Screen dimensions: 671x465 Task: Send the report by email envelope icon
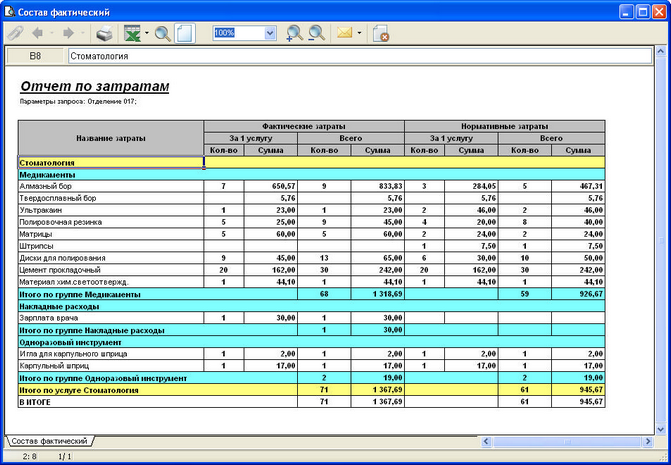click(x=344, y=33)
